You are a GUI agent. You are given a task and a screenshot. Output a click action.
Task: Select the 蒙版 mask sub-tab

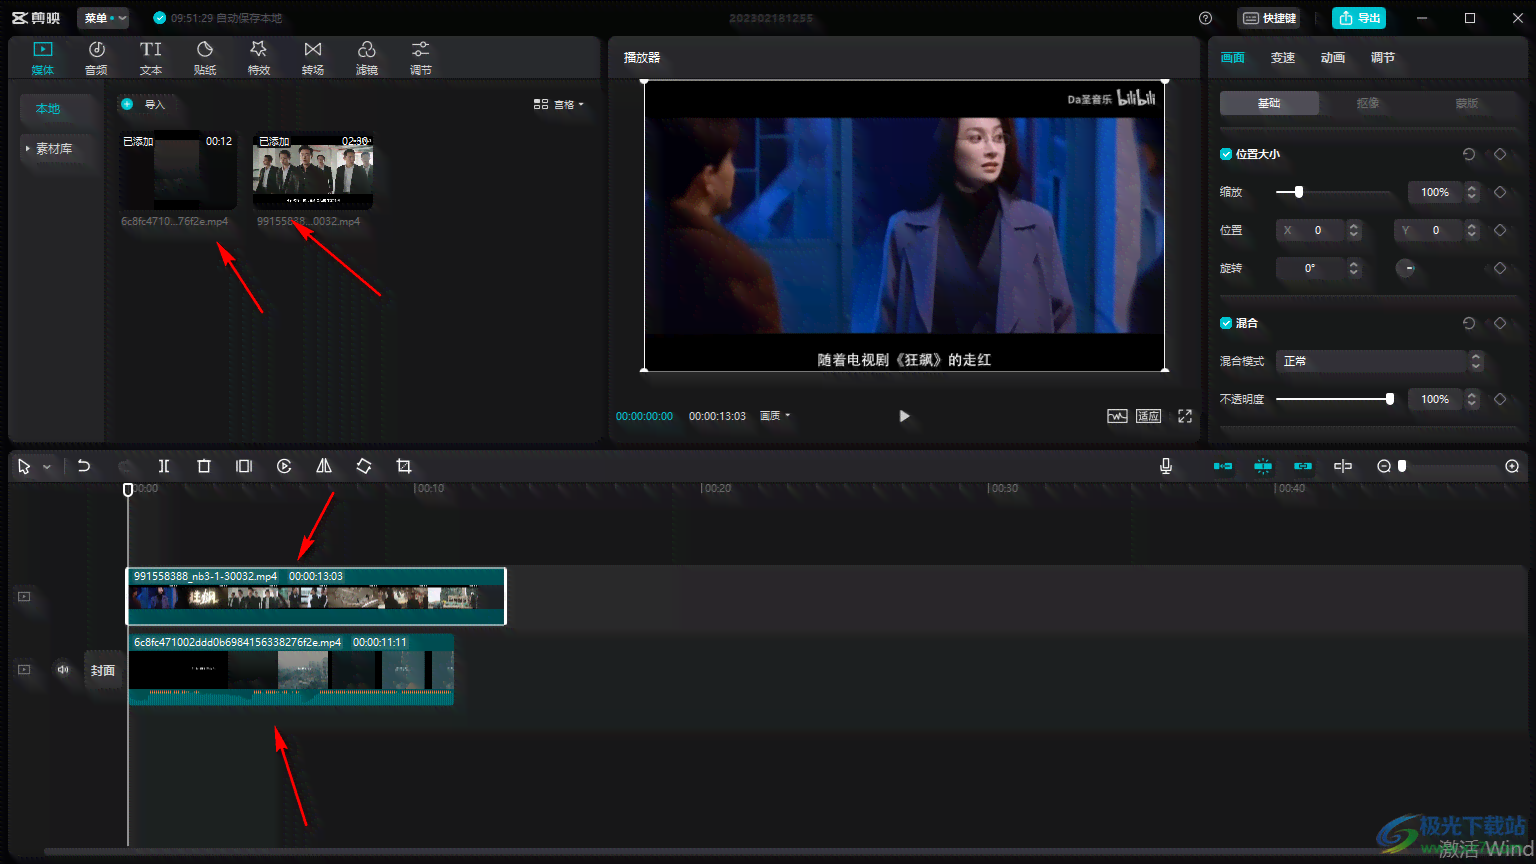pyautogui.click(x=1467, y=103)
